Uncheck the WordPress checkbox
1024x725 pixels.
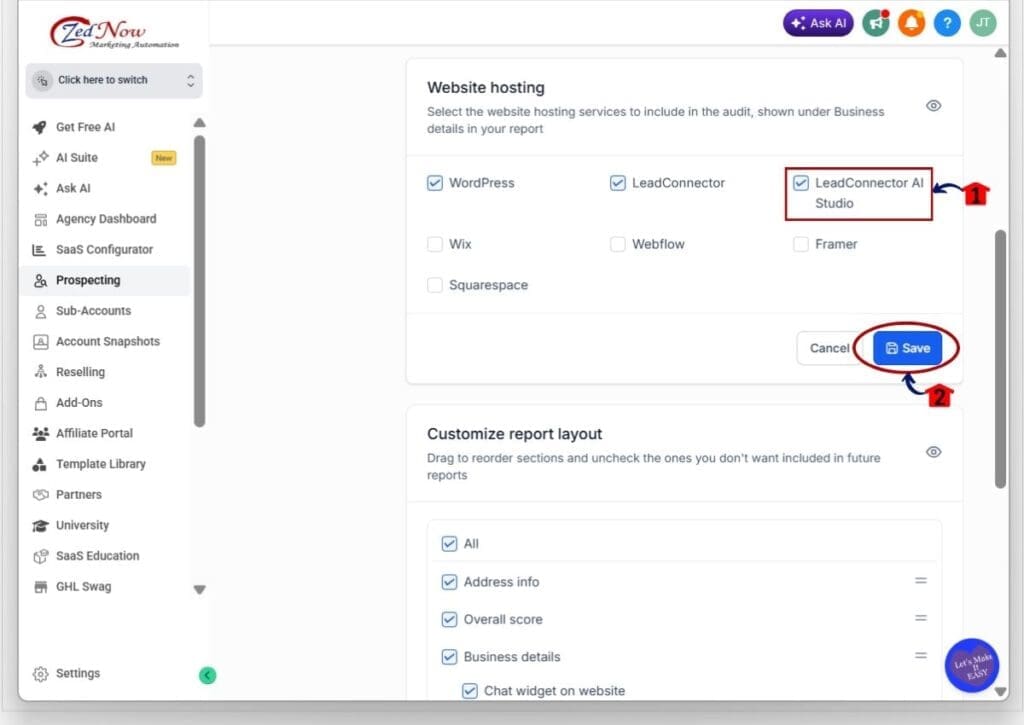pyautogui.click(x=435, y=183)
